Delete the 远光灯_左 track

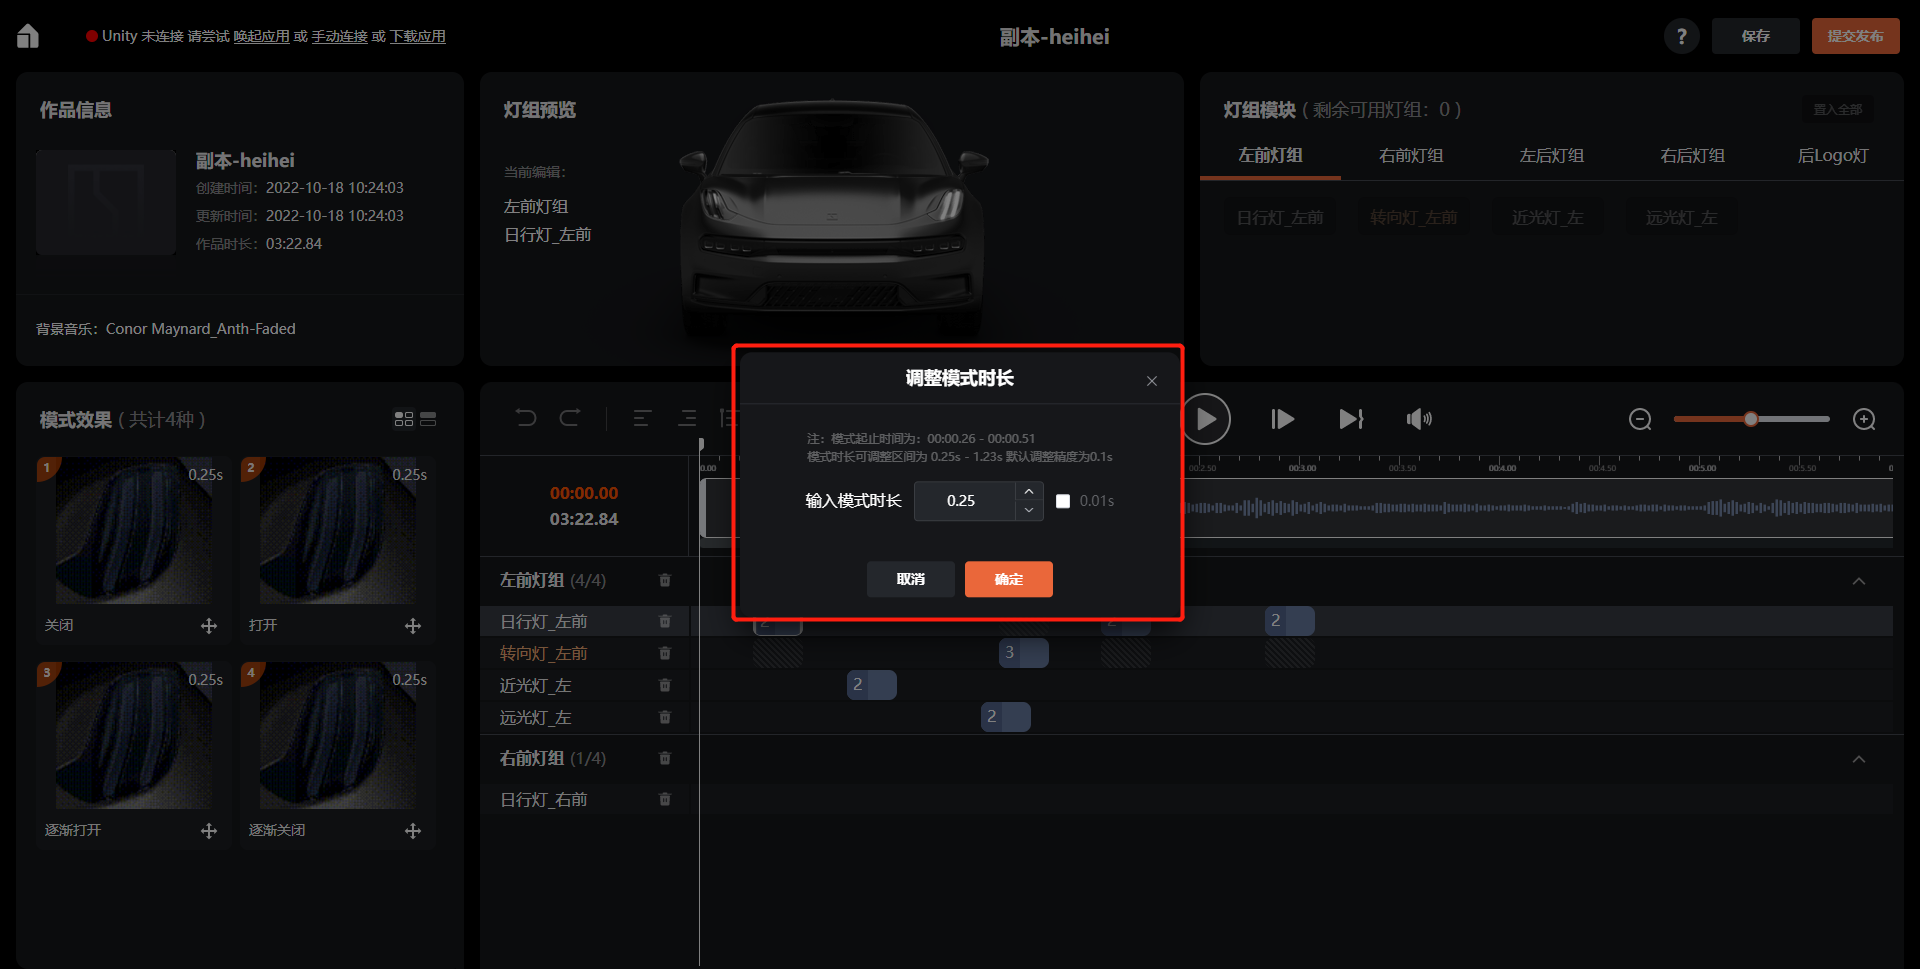(665, 717)
